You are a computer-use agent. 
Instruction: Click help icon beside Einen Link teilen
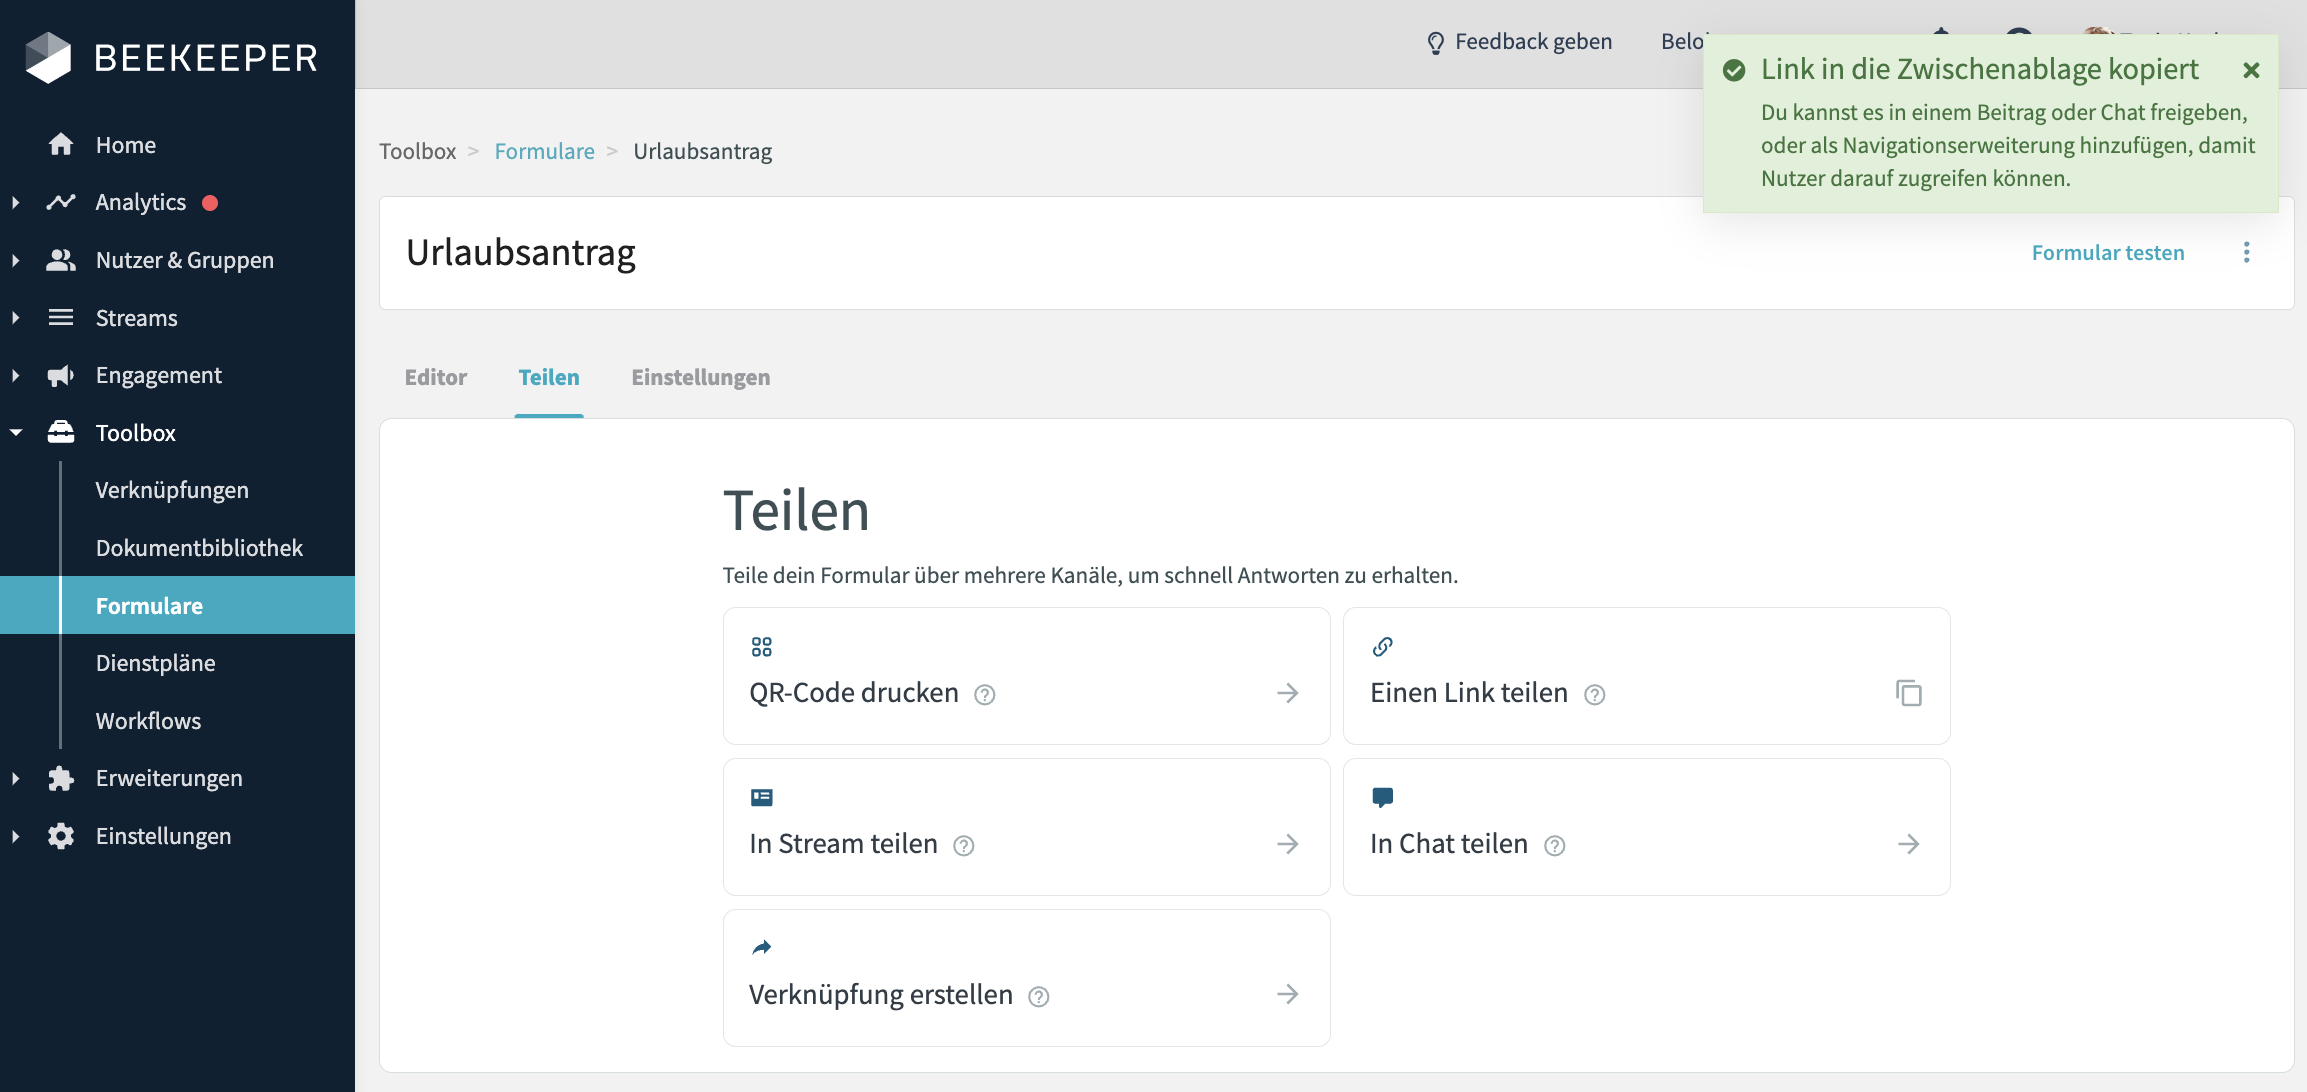click(x=1595, y=695)
